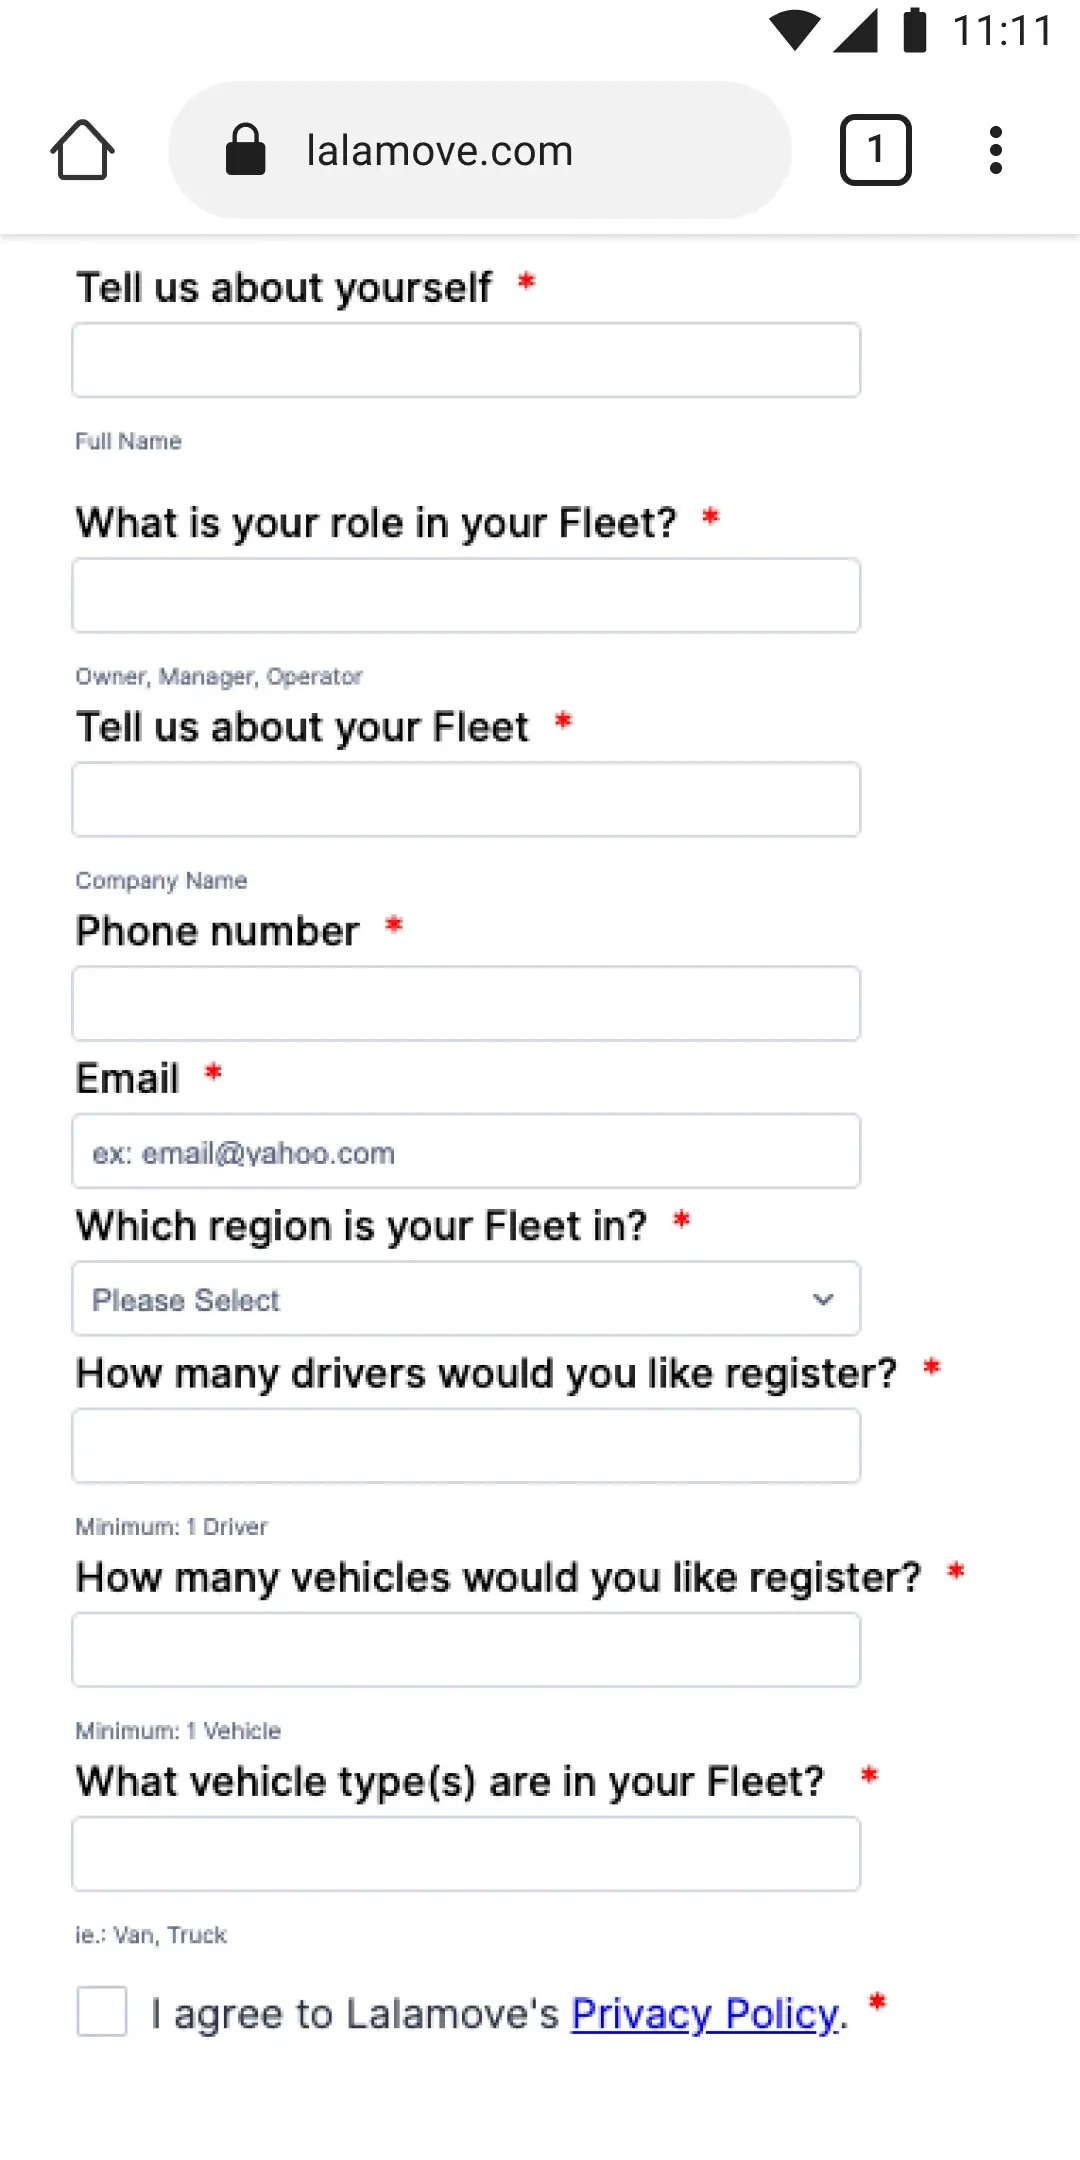Tap the Wi-Fi icon in the status bar

pos(793,30)
